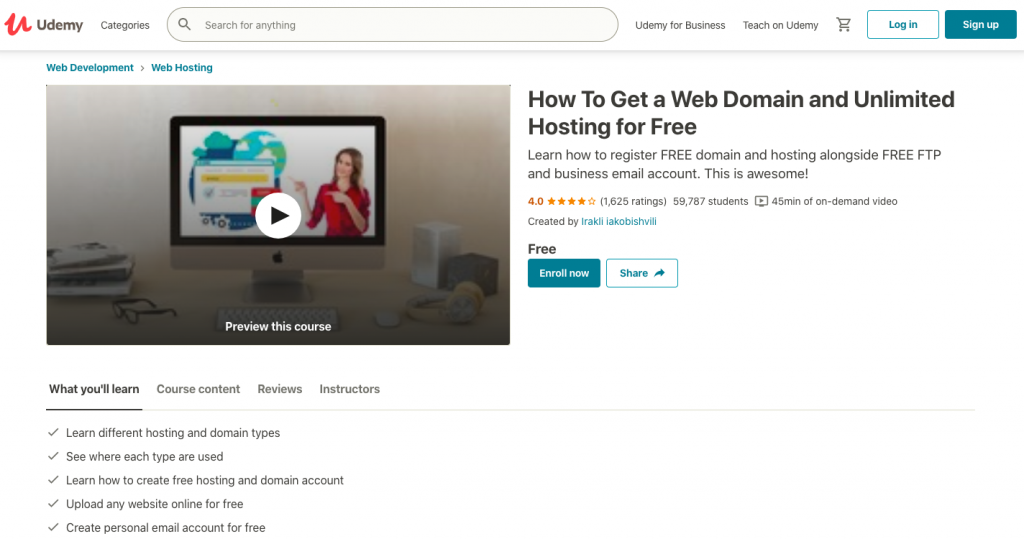Click the Sign up button
The height and width of the screenshot is (539, 1024).
[980, 25]
